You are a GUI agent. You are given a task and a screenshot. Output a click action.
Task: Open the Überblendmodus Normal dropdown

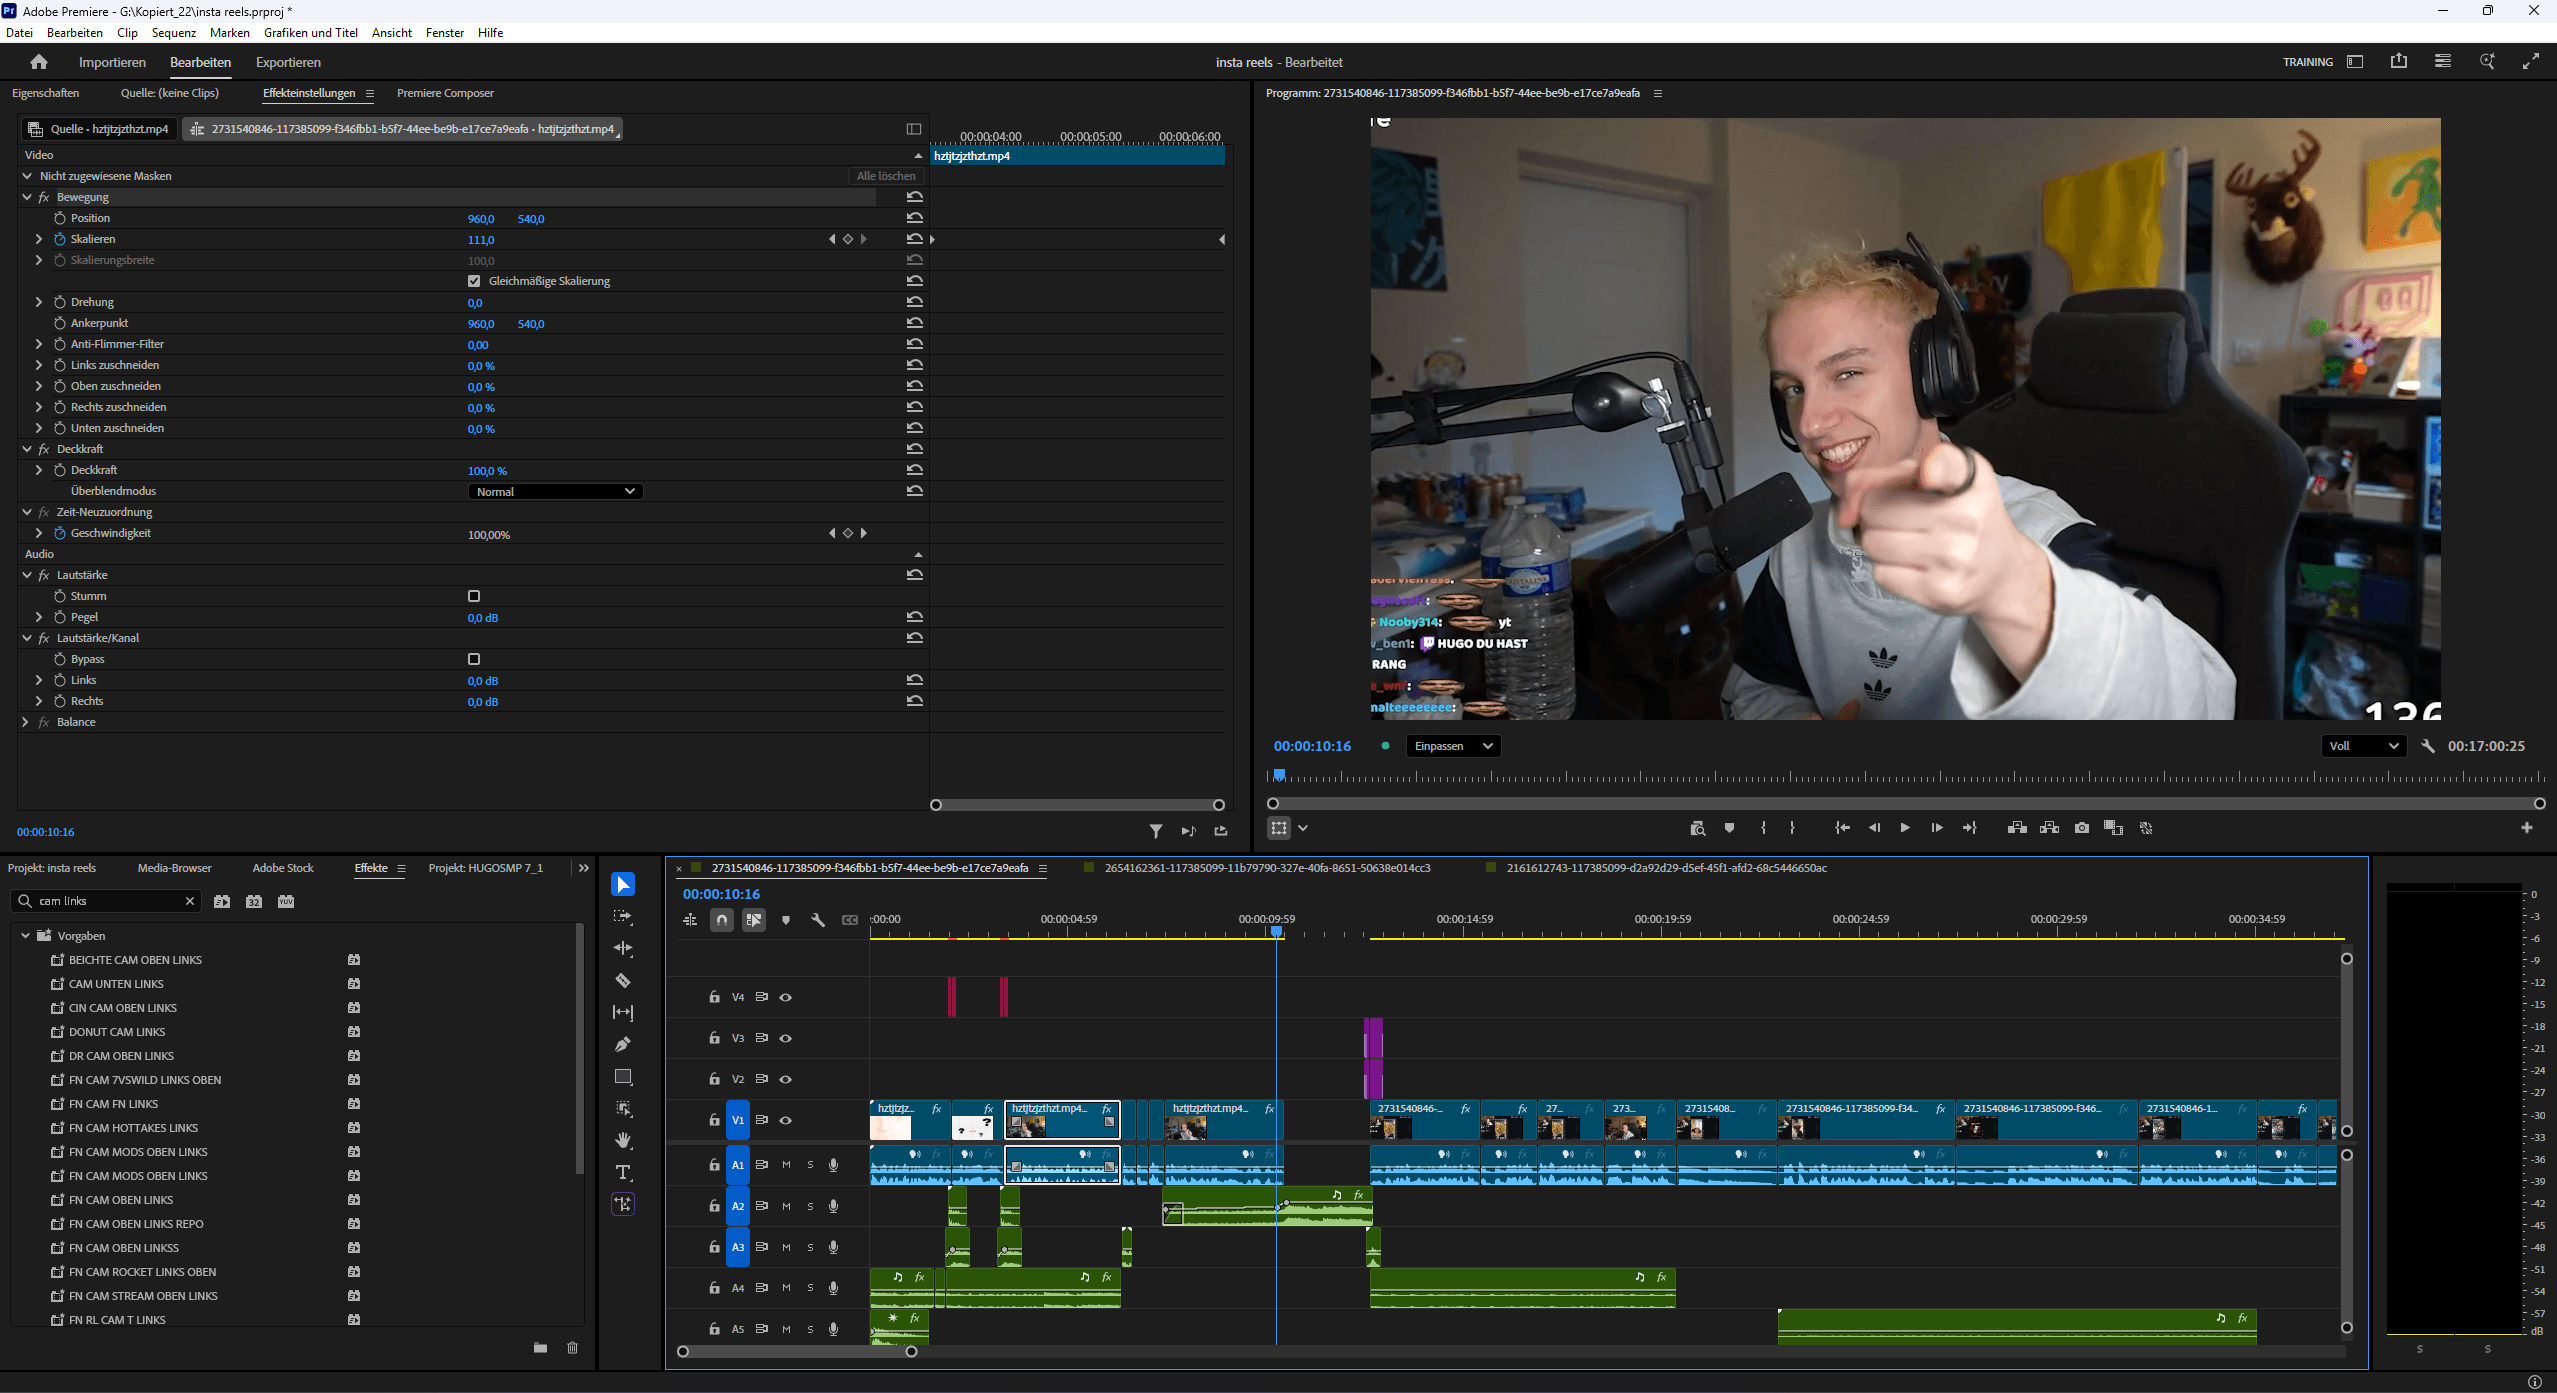pos(555,491)
